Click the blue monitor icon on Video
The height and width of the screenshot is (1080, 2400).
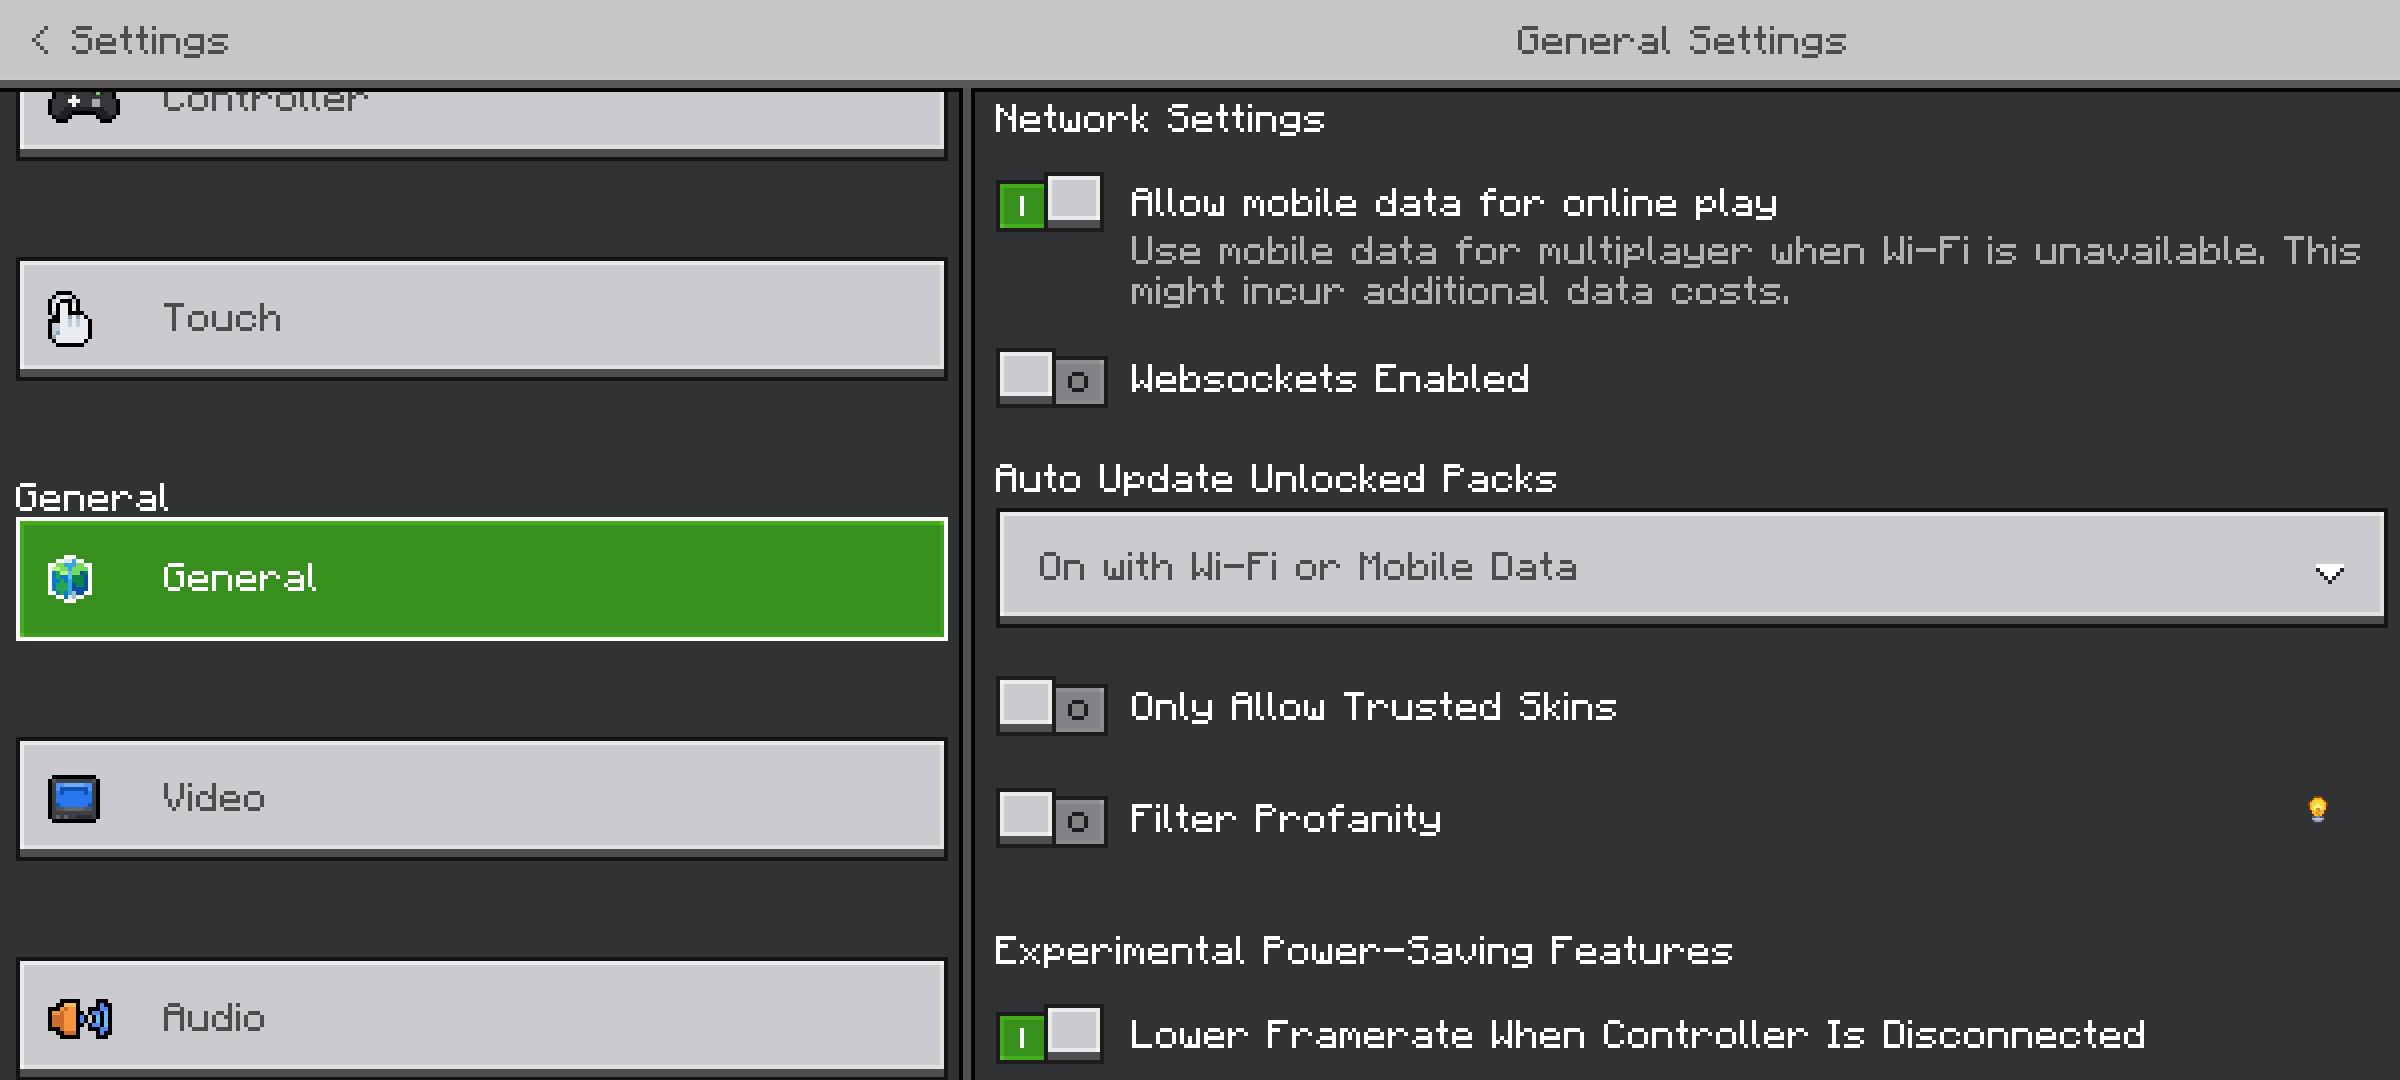pyautogui.click(x=74, y=799)
